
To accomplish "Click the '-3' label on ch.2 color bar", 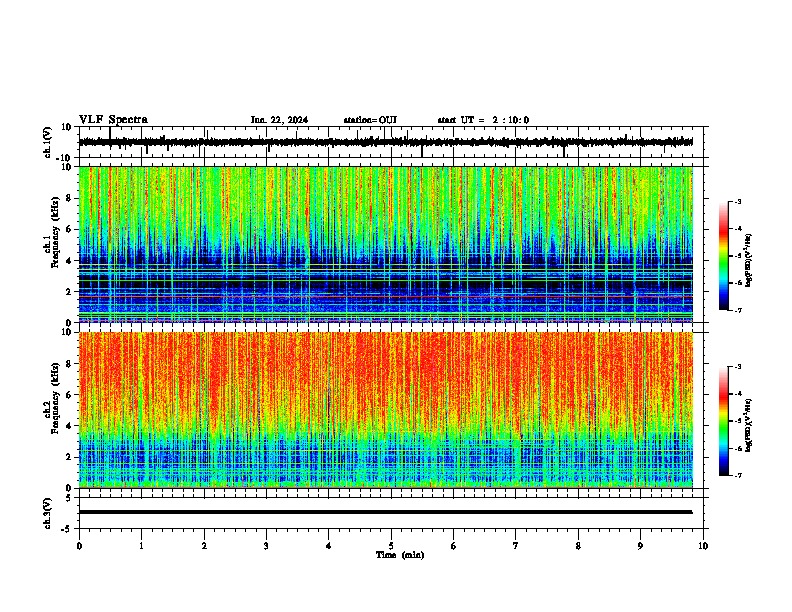I will tap(737, 367).
